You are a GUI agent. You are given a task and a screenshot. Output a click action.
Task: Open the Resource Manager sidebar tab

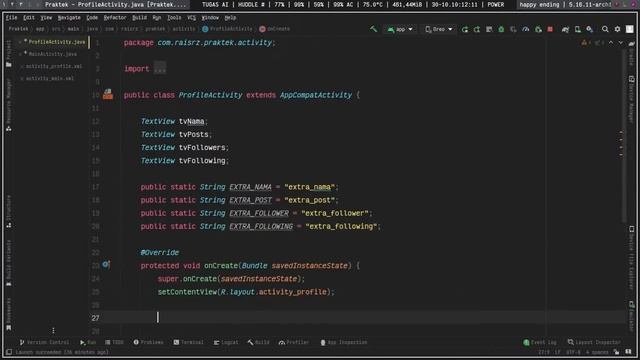[x=9, y=105]
